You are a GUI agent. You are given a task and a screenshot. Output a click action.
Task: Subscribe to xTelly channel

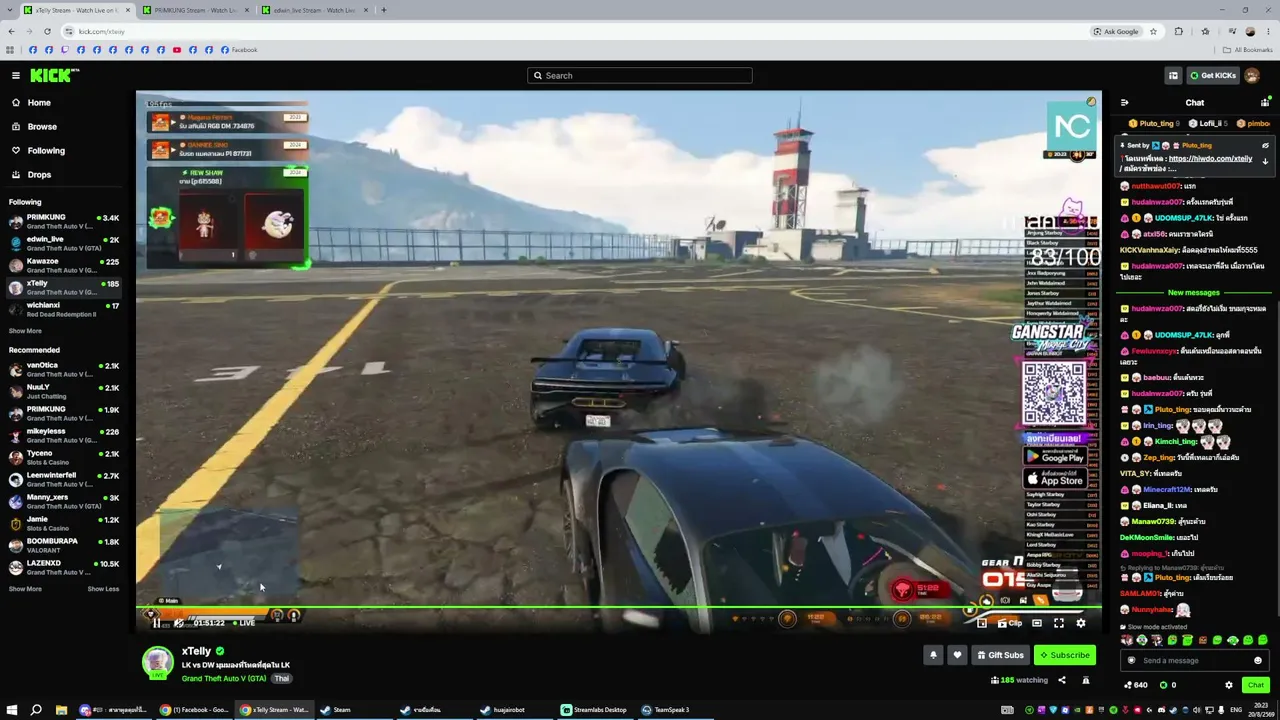pos(1065,655)
